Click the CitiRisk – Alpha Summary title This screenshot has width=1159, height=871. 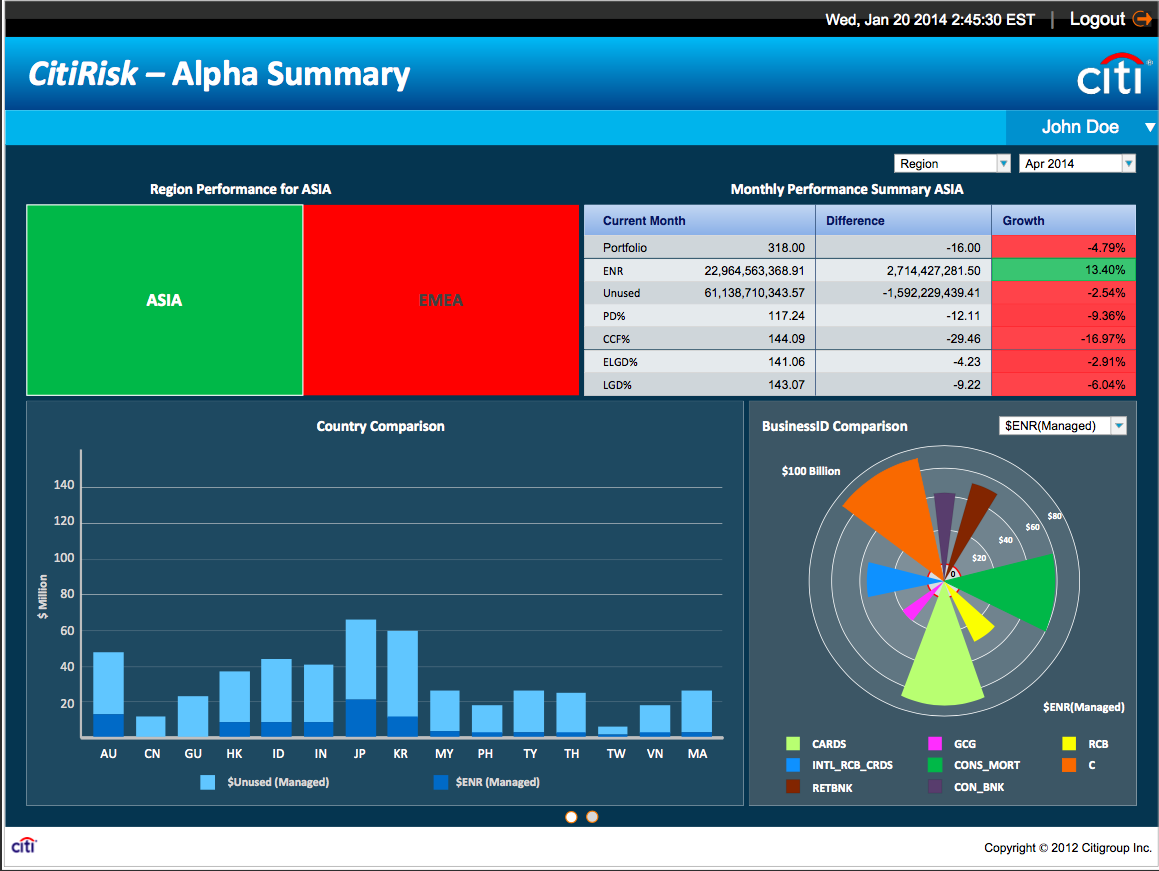coord(219,74)
